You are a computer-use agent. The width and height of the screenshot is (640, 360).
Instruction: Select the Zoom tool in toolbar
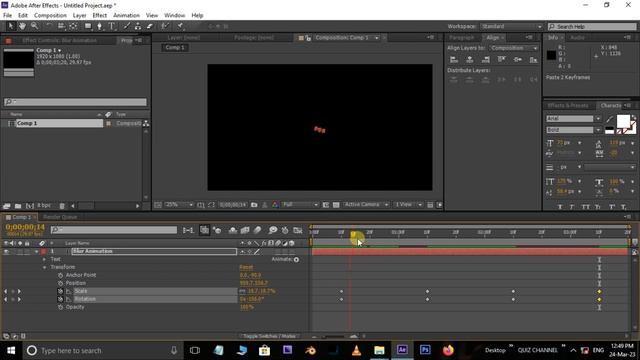click(x=34, y=26)
